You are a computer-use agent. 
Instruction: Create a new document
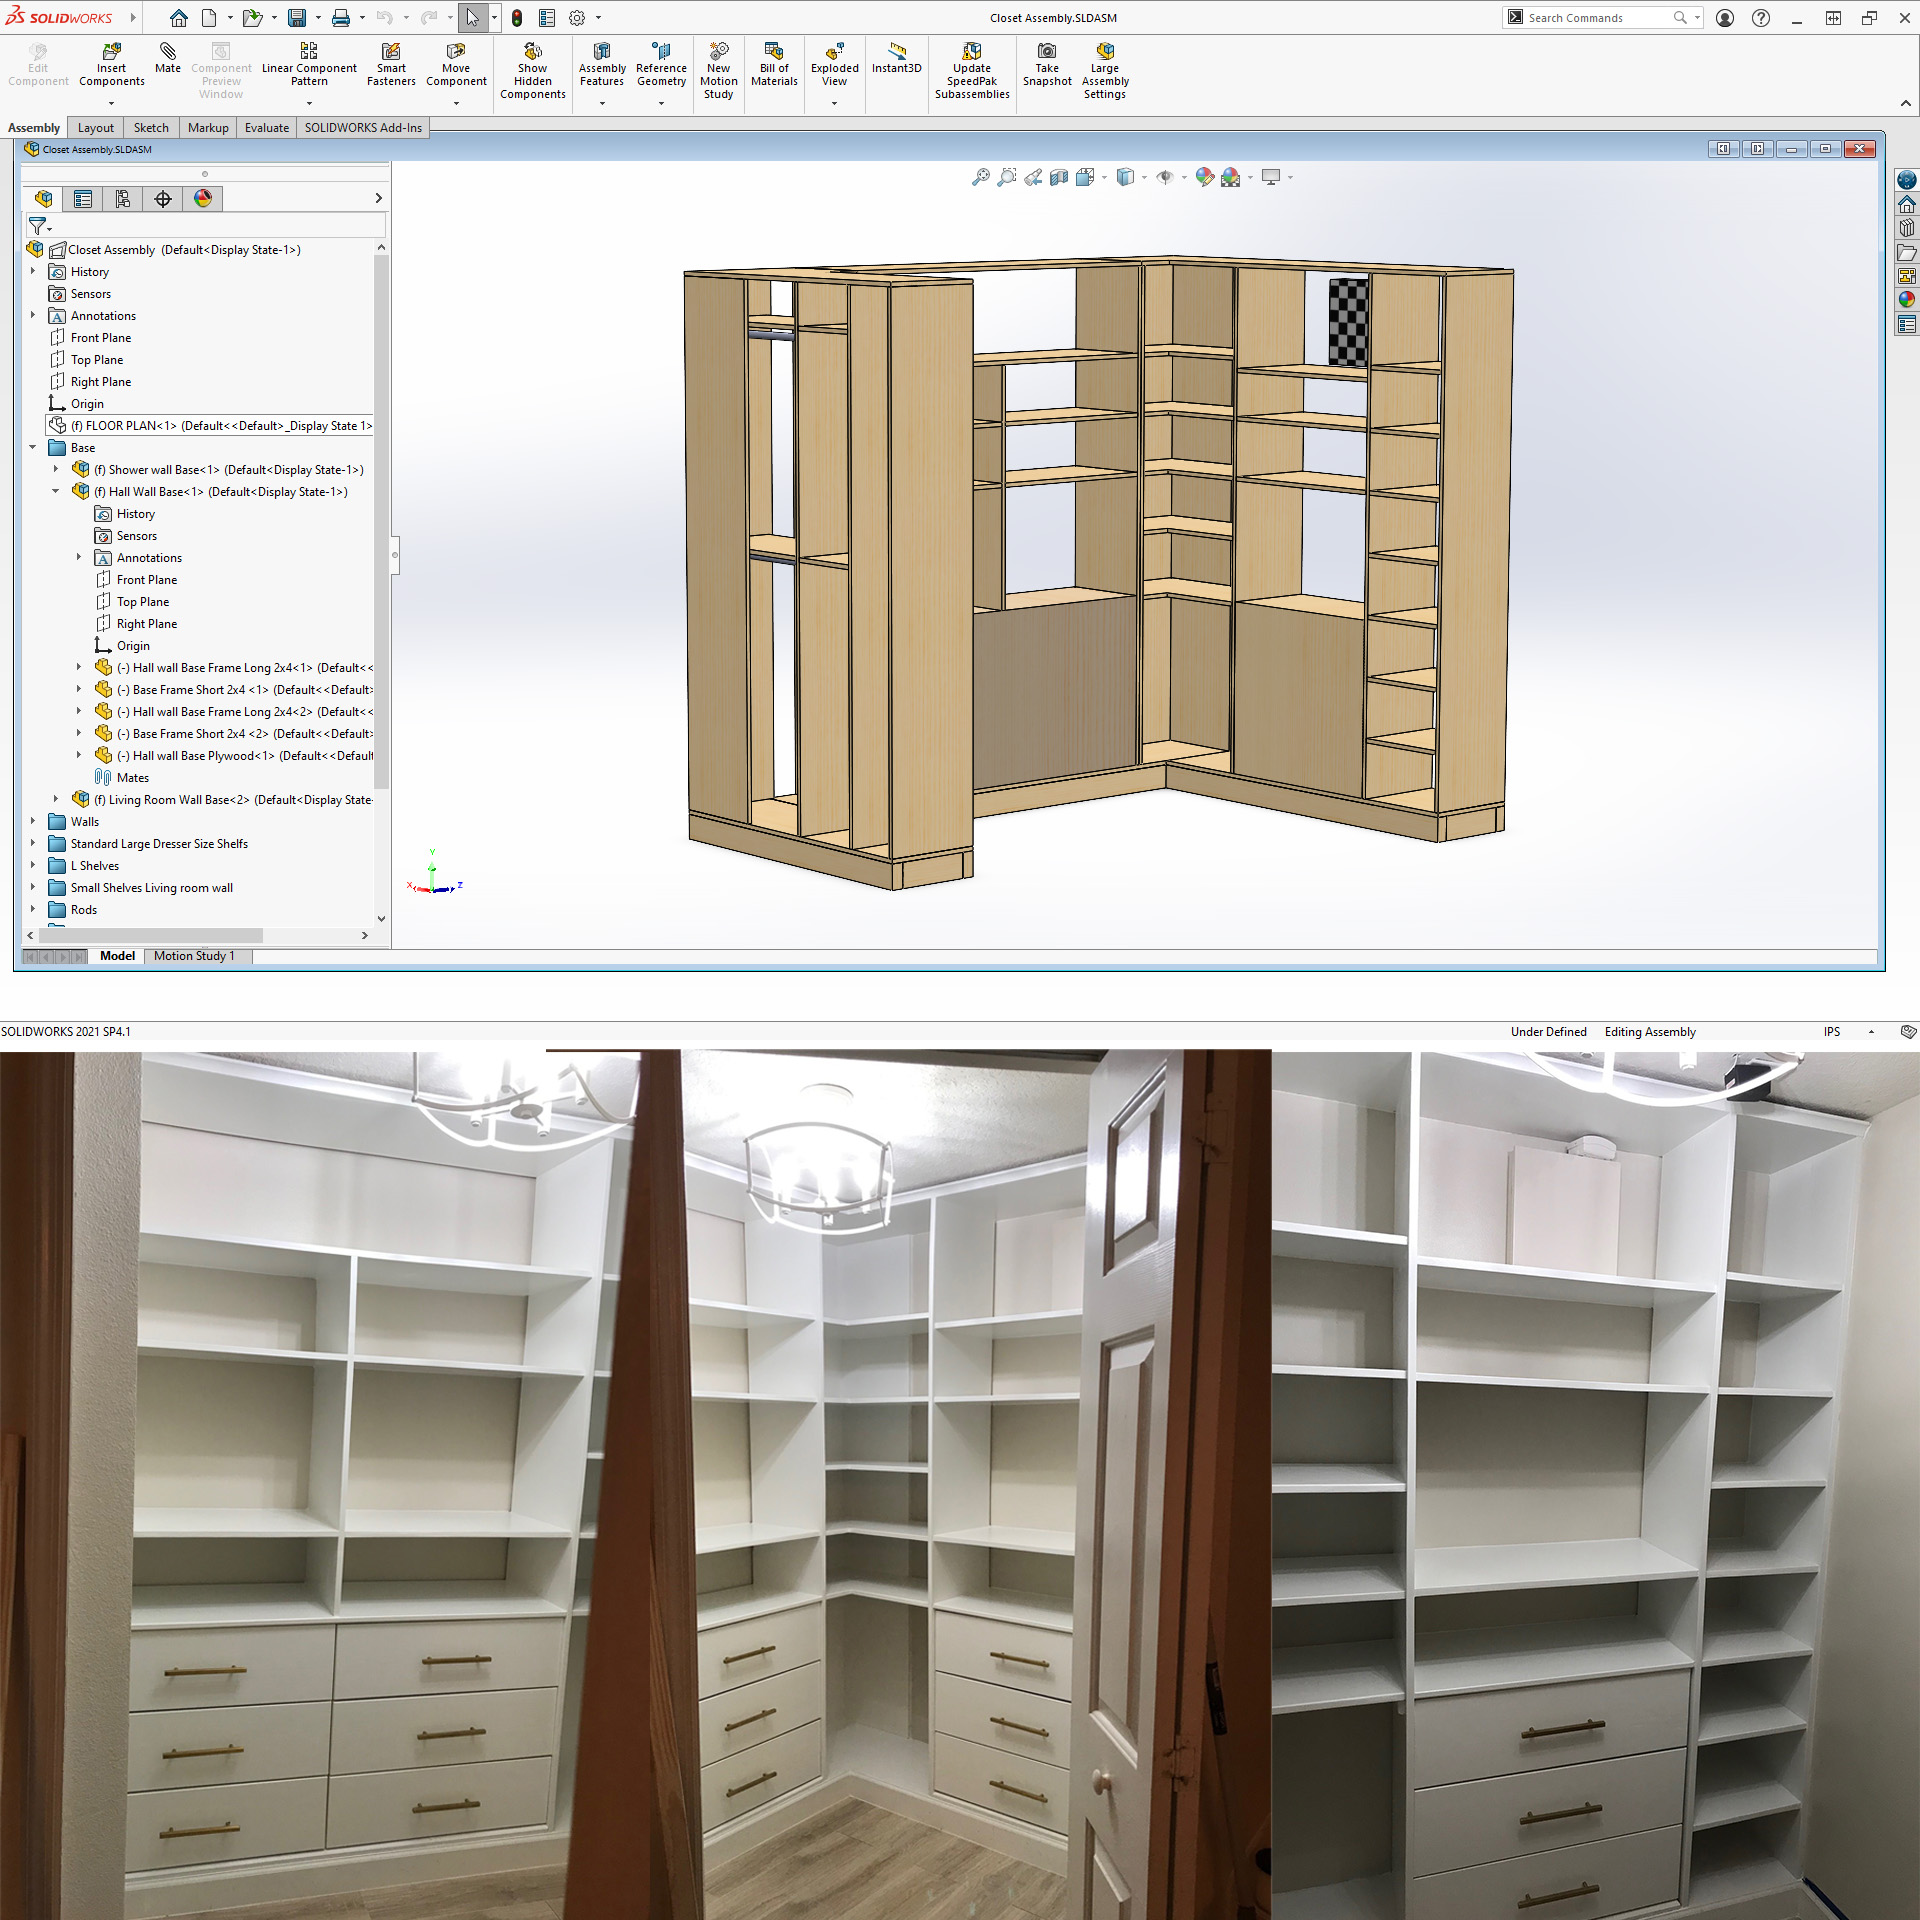click(x=209, y=18)
